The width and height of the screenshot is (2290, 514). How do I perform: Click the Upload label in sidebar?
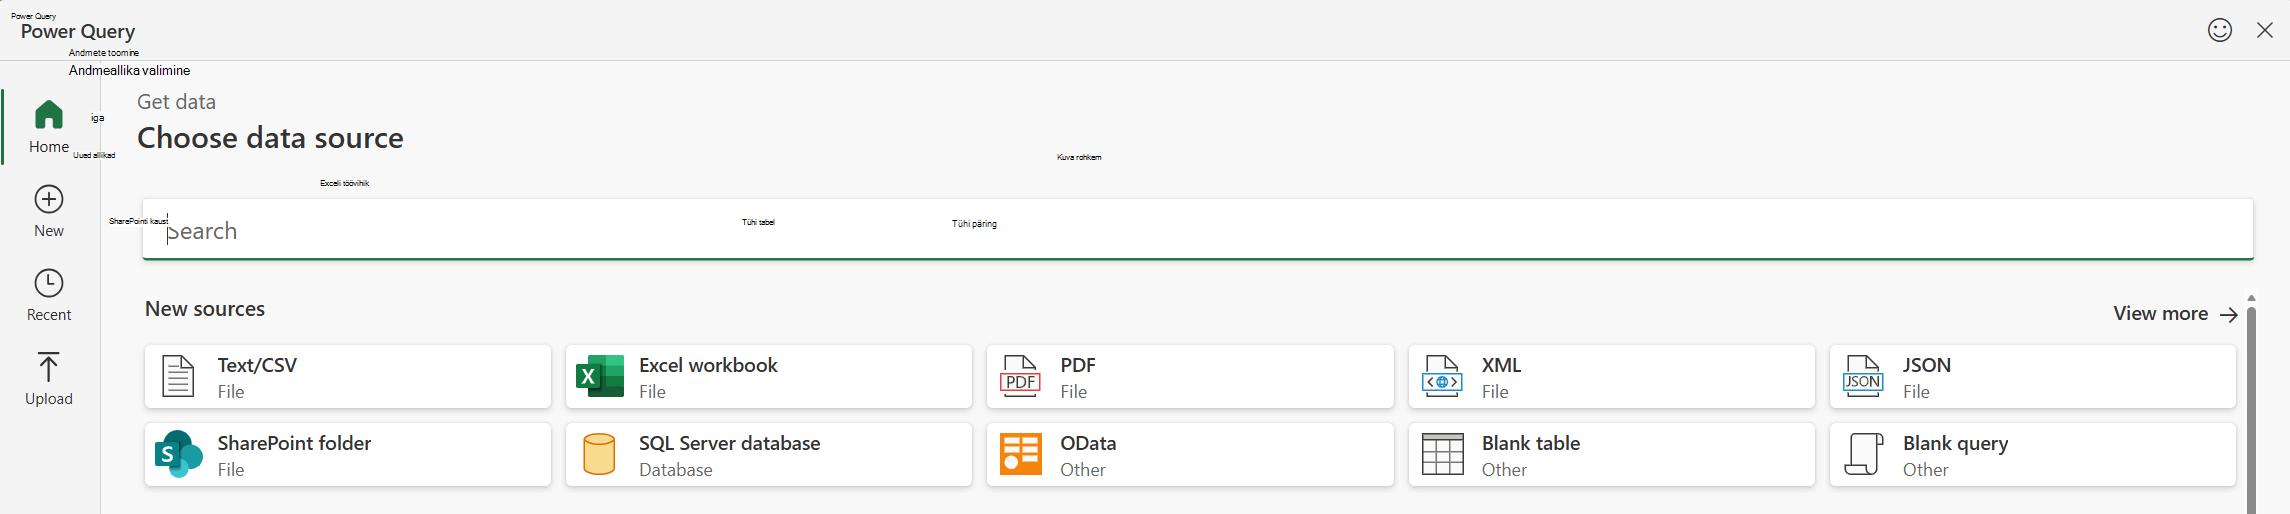coord(49,399)
